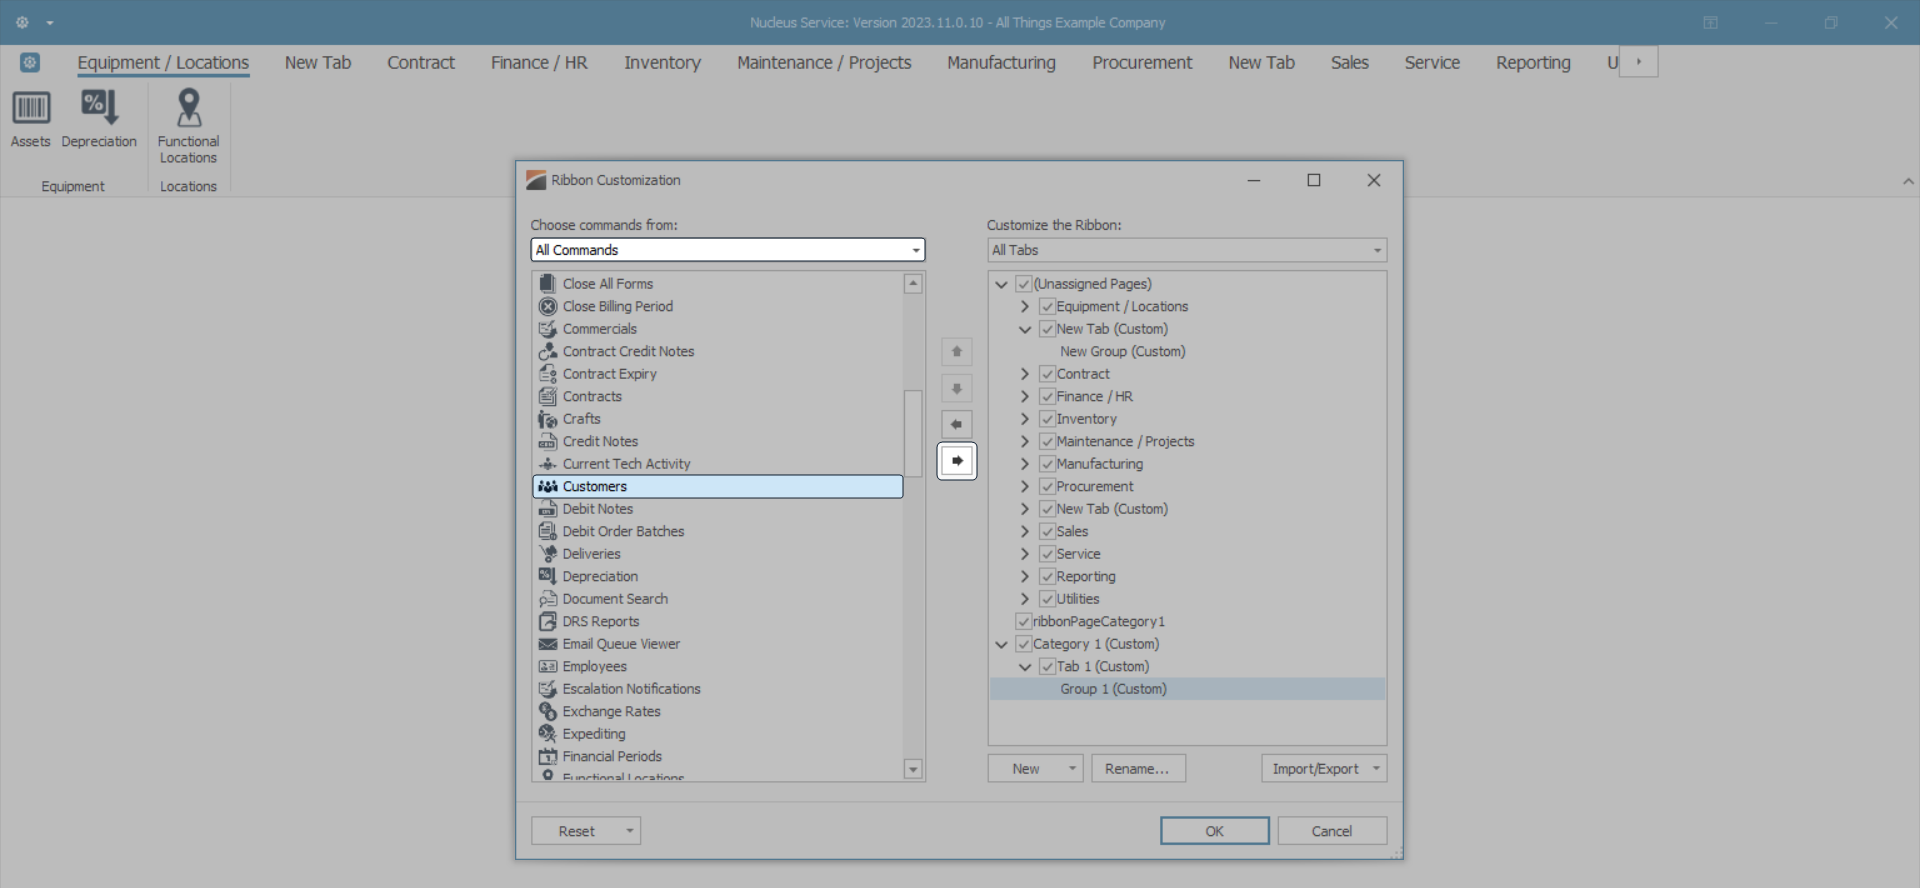
Task: Select the Crafts command icon
Action: click(x=548, y=419)
